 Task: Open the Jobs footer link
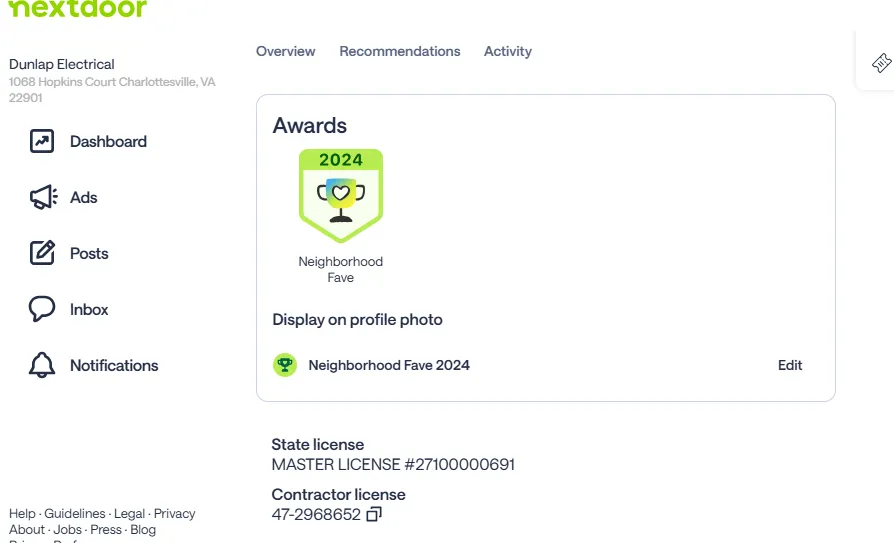pos(68,530)
